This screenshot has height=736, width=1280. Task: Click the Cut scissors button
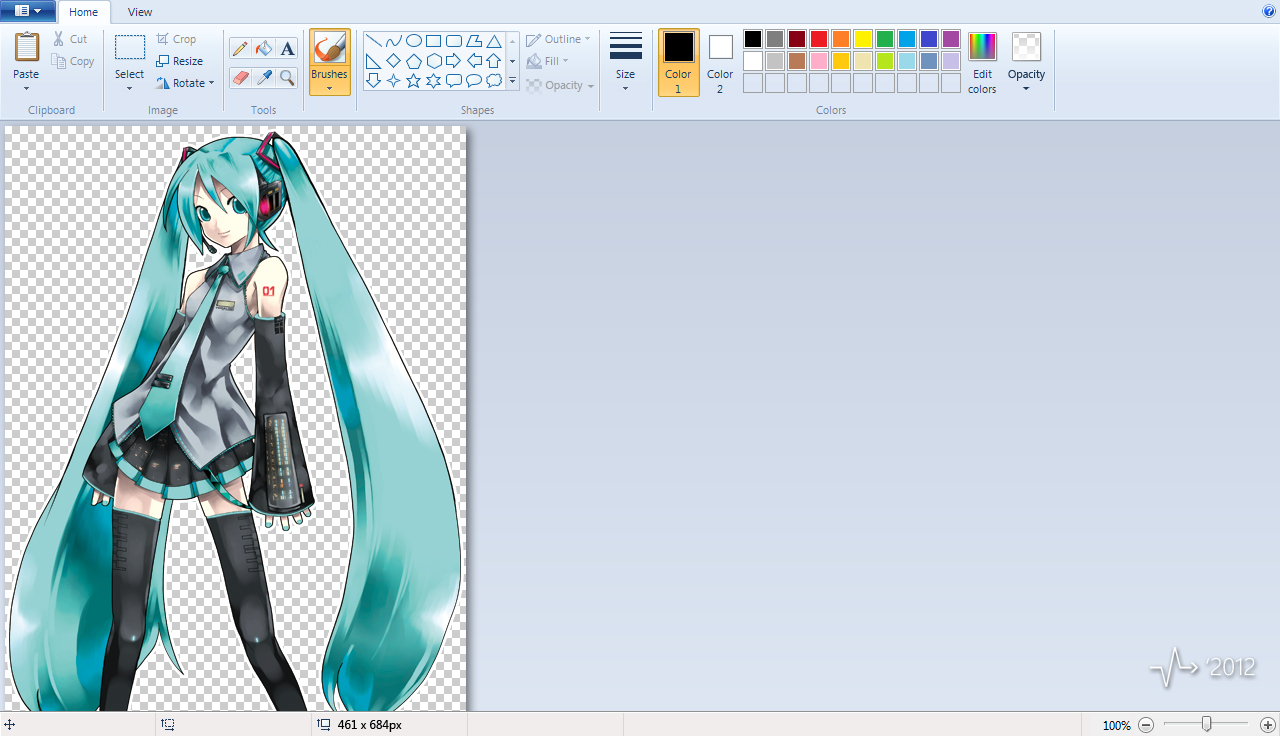click(70, 39)
